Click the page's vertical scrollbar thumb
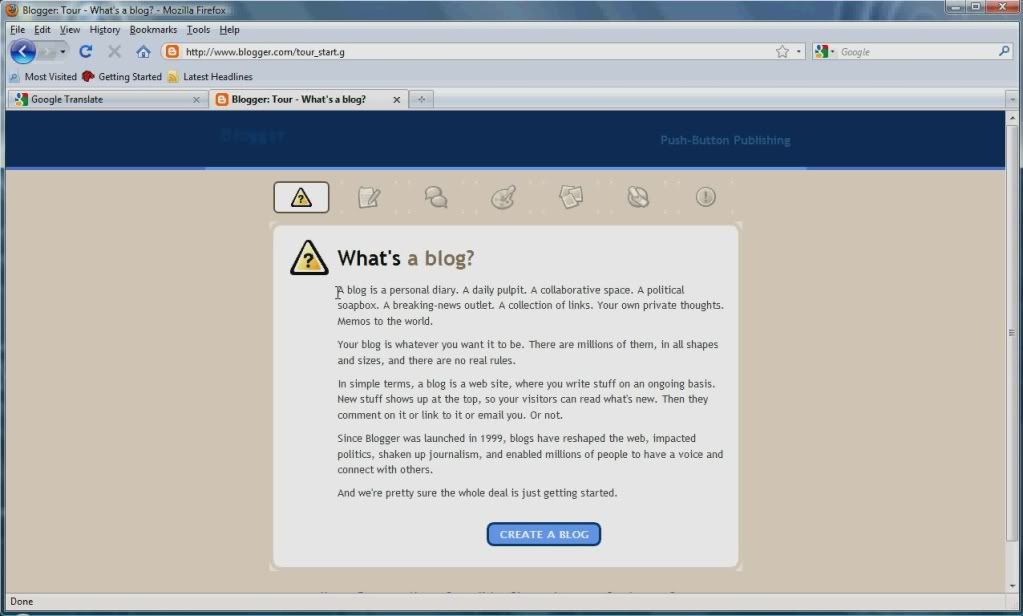1023x616 pixels. pyautogui.click(x=1012, y=333)
